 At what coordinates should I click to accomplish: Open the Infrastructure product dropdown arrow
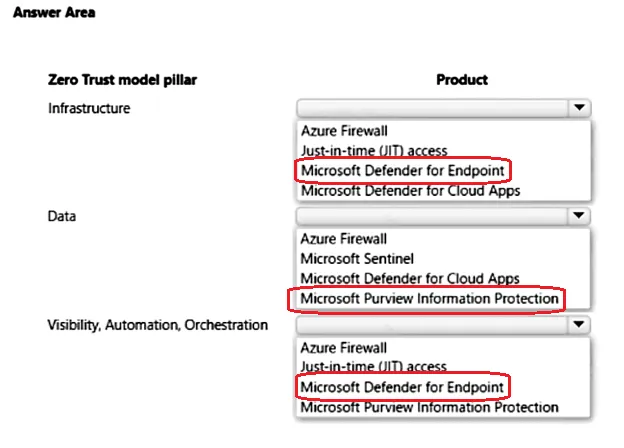(579, 108)
